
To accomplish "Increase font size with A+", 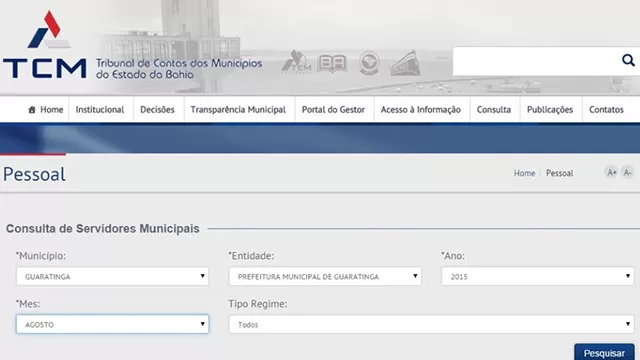I will (x=611, y=173).
